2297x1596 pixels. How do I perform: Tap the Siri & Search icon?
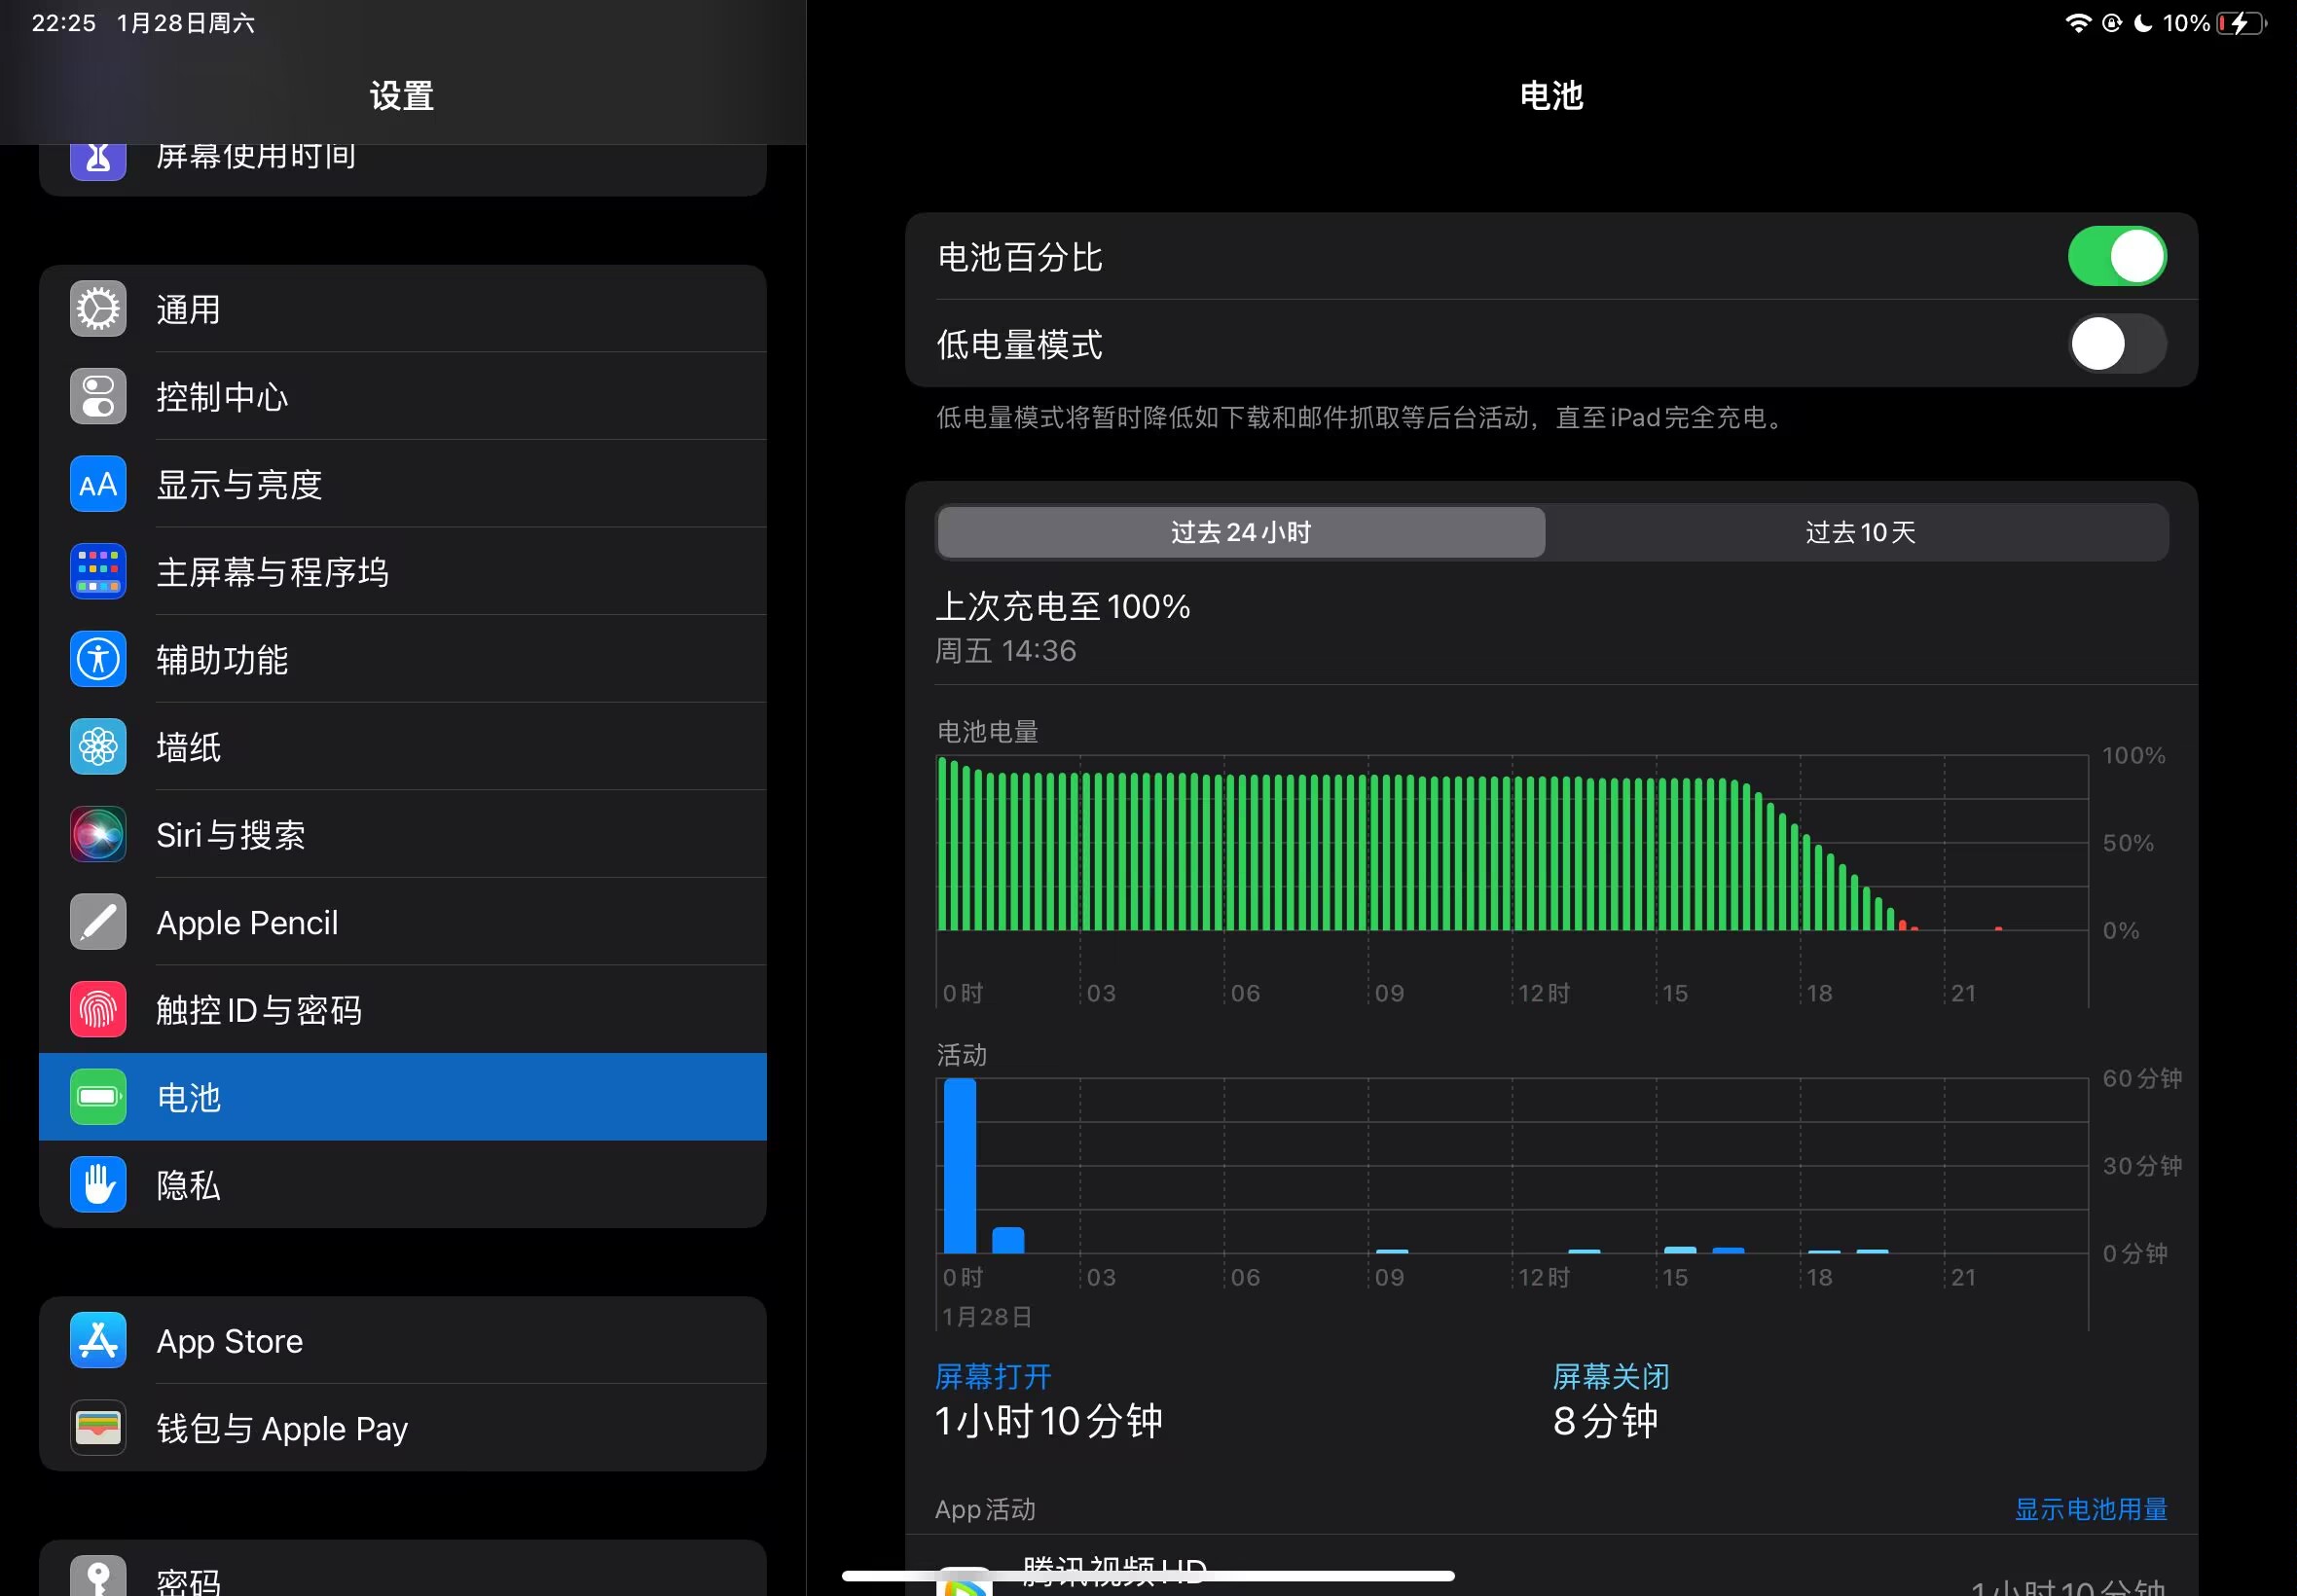98,835
